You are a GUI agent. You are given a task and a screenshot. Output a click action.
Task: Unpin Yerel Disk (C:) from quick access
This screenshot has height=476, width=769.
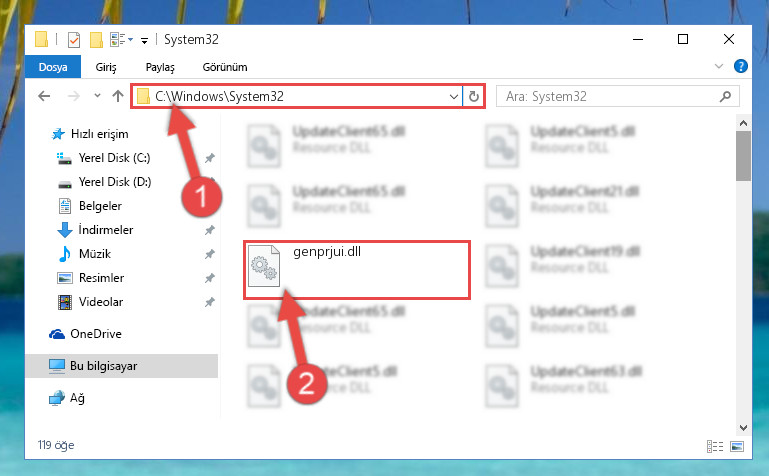tap(209, 158)
